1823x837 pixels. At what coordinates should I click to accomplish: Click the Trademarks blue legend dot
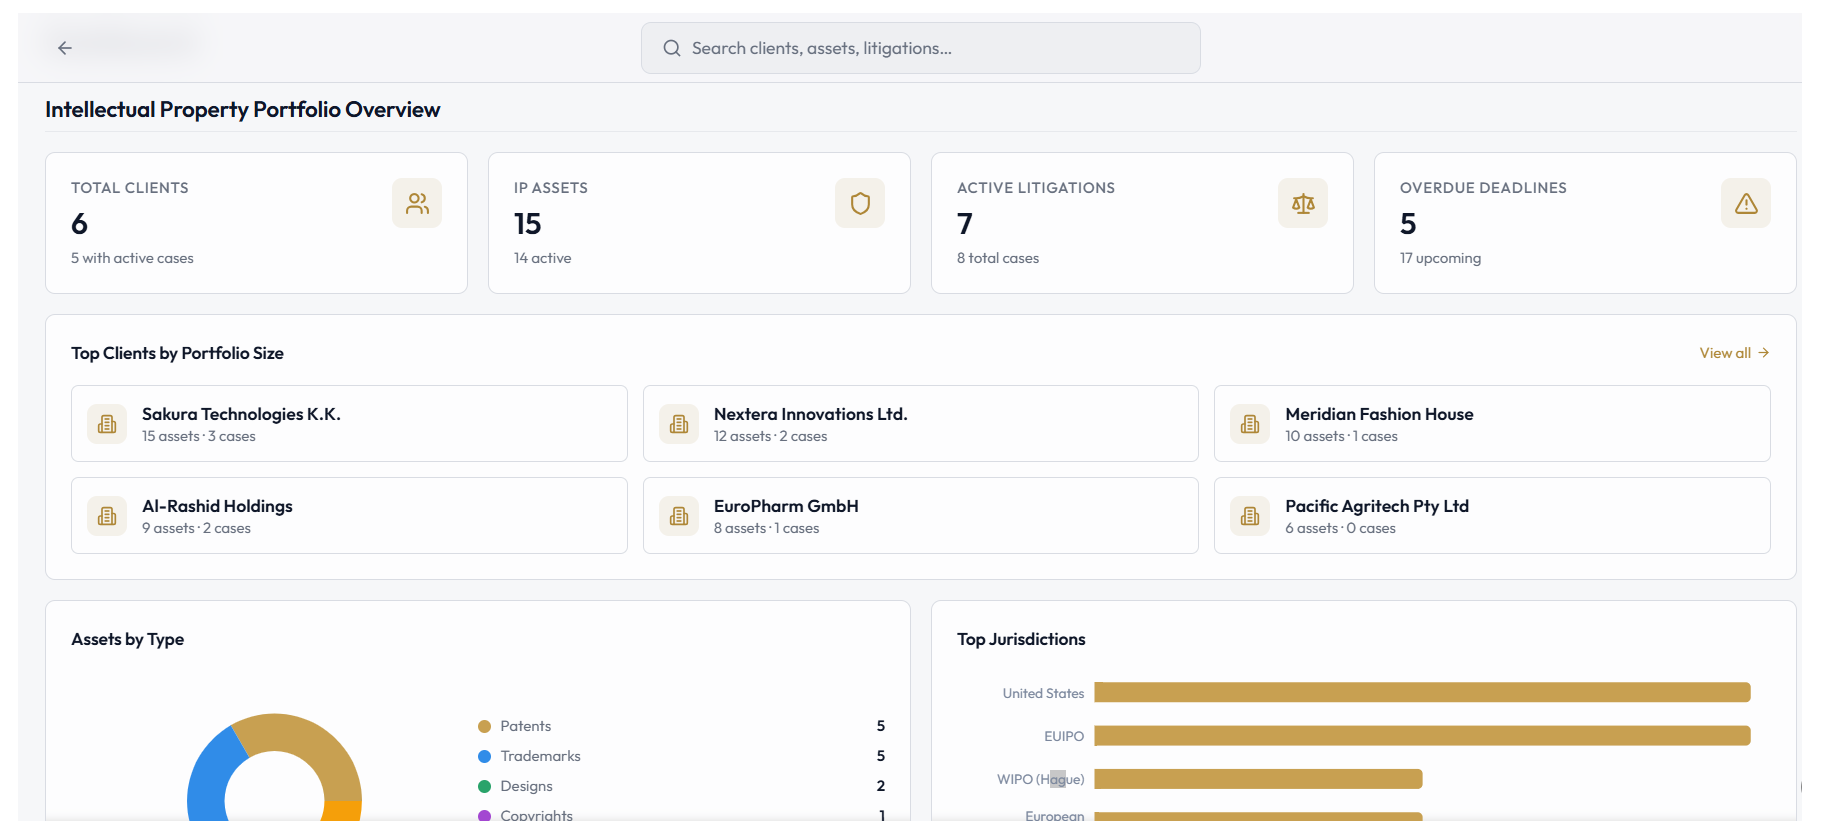click(484, 757)
